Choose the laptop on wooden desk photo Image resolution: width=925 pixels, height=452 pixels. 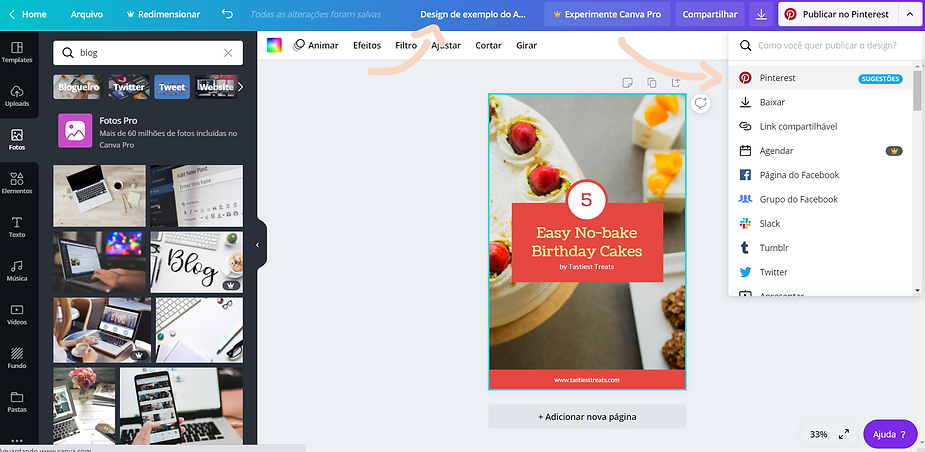click(x=99, y=196)
